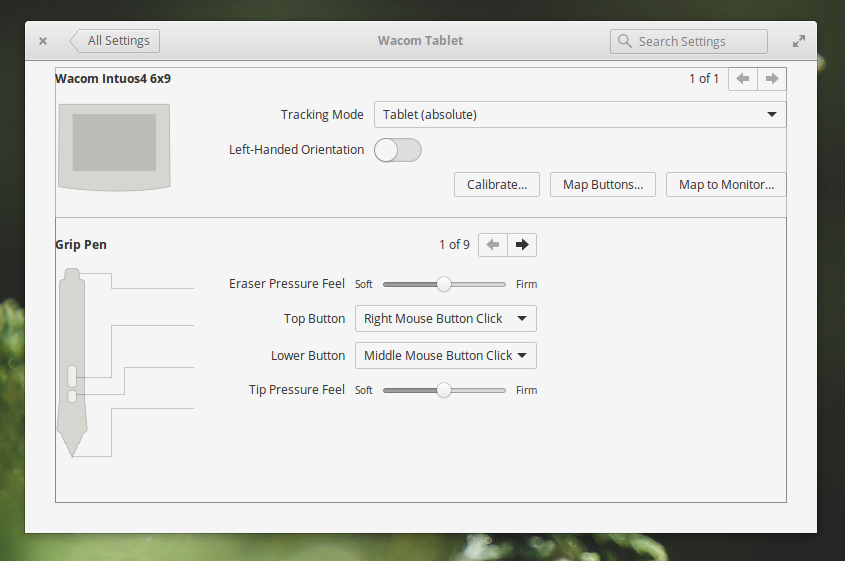Image resolution: width=845 pixels, height=561 pixels.
Task: Click the Wacom Intuos4 6x9 heading
Action: pyautogui.click(x=113, y=79)
